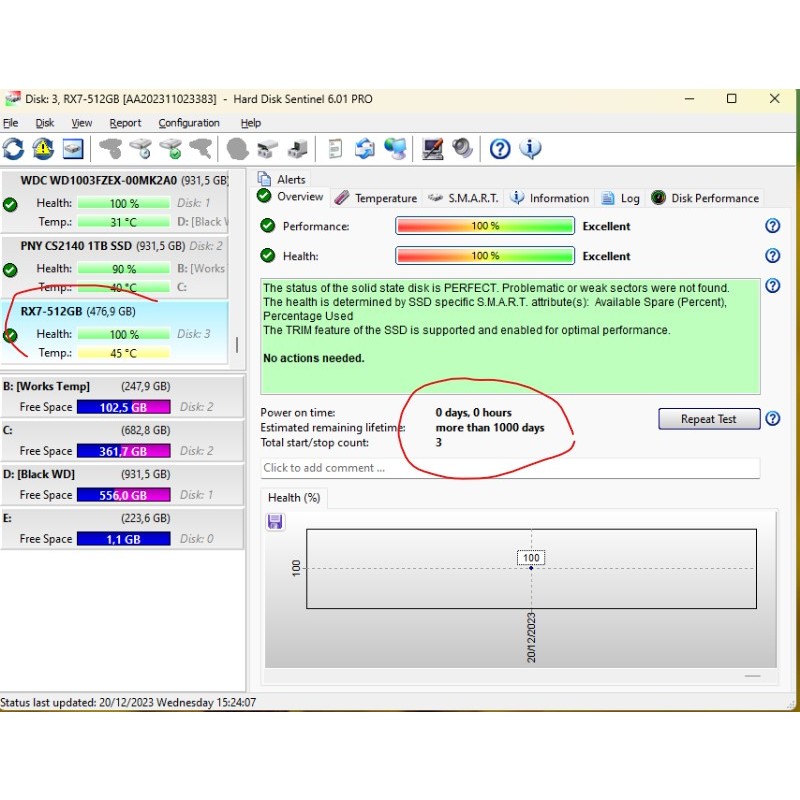Open the Configuration menu
Image resolution: width=800 pixels, height=800 pixels.
(x=189, y=123)
